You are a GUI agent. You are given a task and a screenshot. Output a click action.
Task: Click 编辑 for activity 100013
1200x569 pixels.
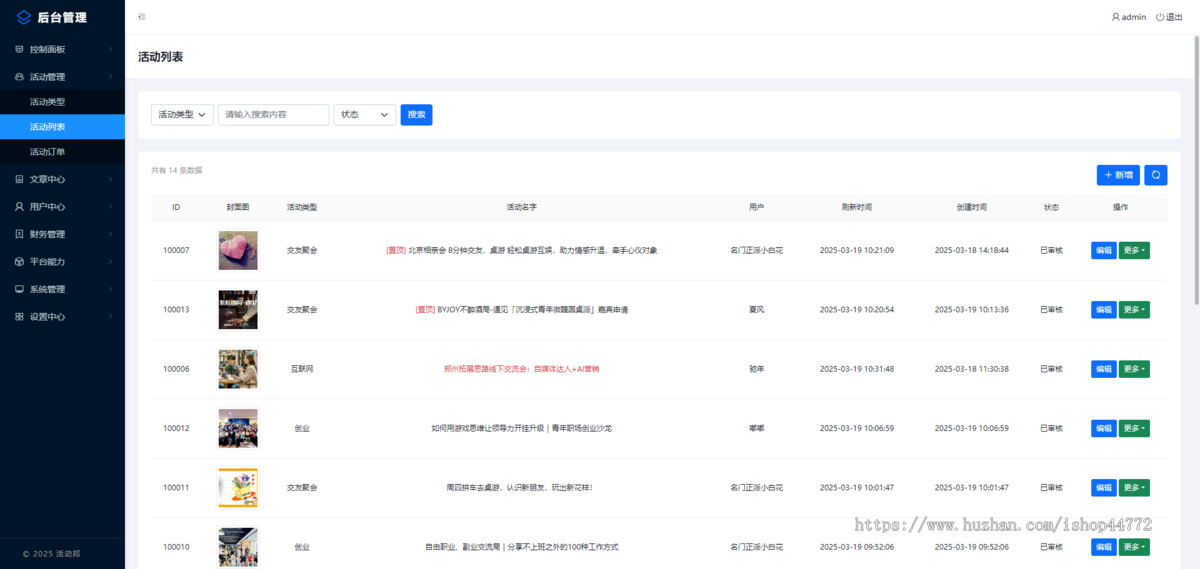click(x=1103, y=310)
